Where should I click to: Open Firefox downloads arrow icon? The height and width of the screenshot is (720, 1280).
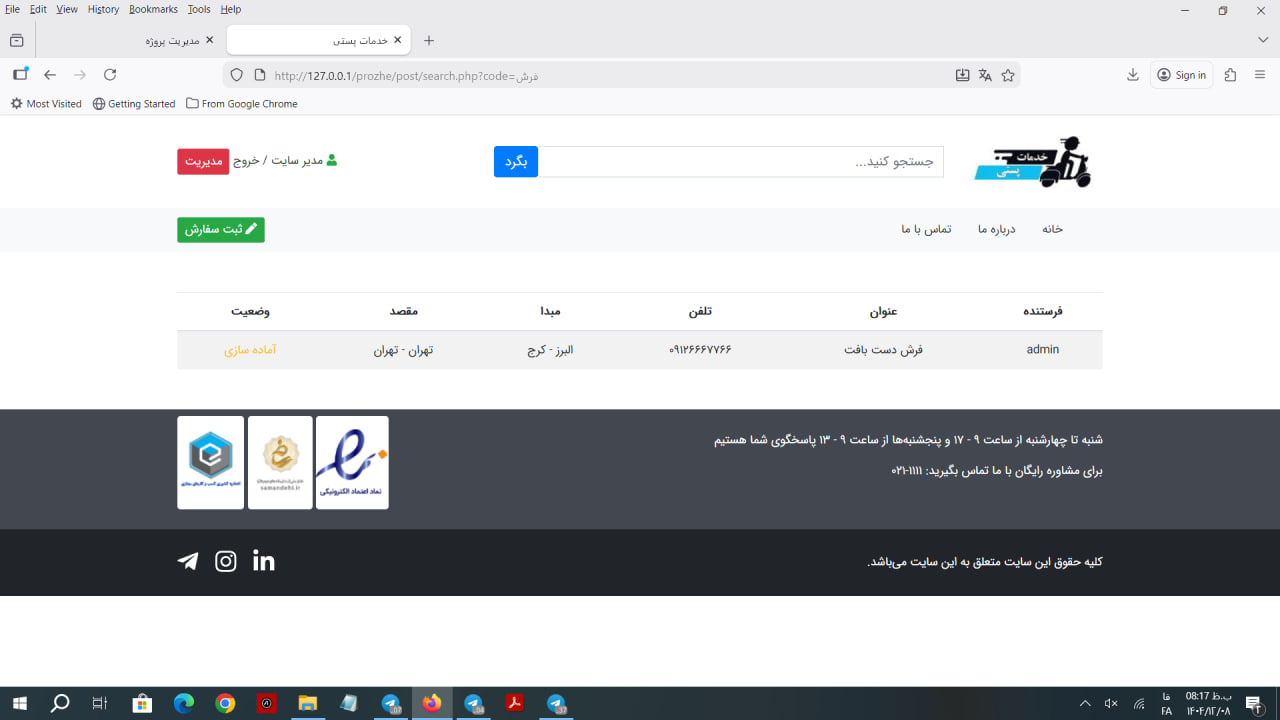[1133, 75]
